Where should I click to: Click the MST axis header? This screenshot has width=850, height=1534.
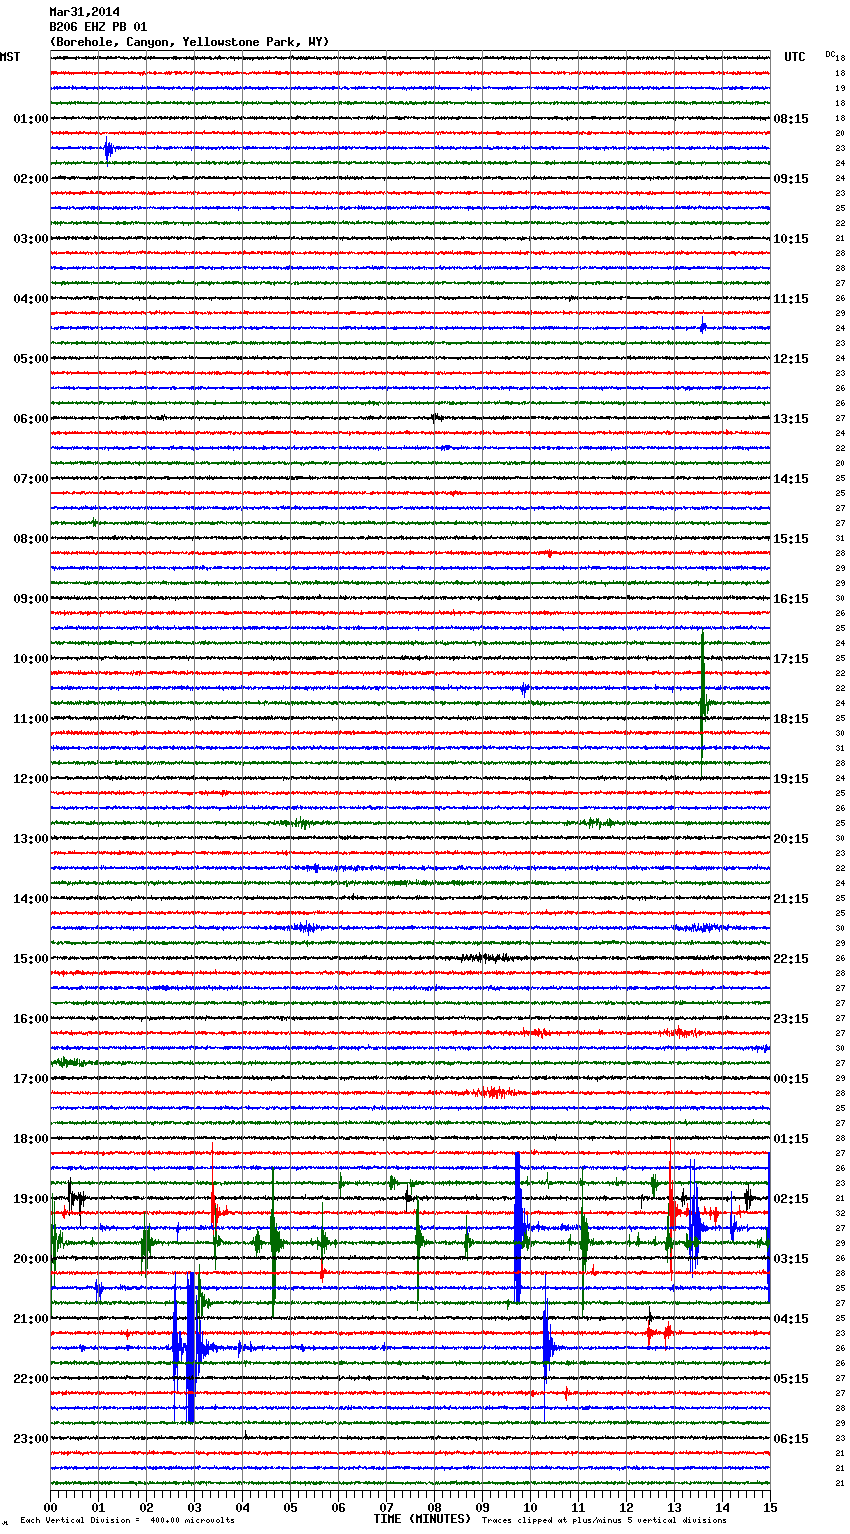coord(10,57)
